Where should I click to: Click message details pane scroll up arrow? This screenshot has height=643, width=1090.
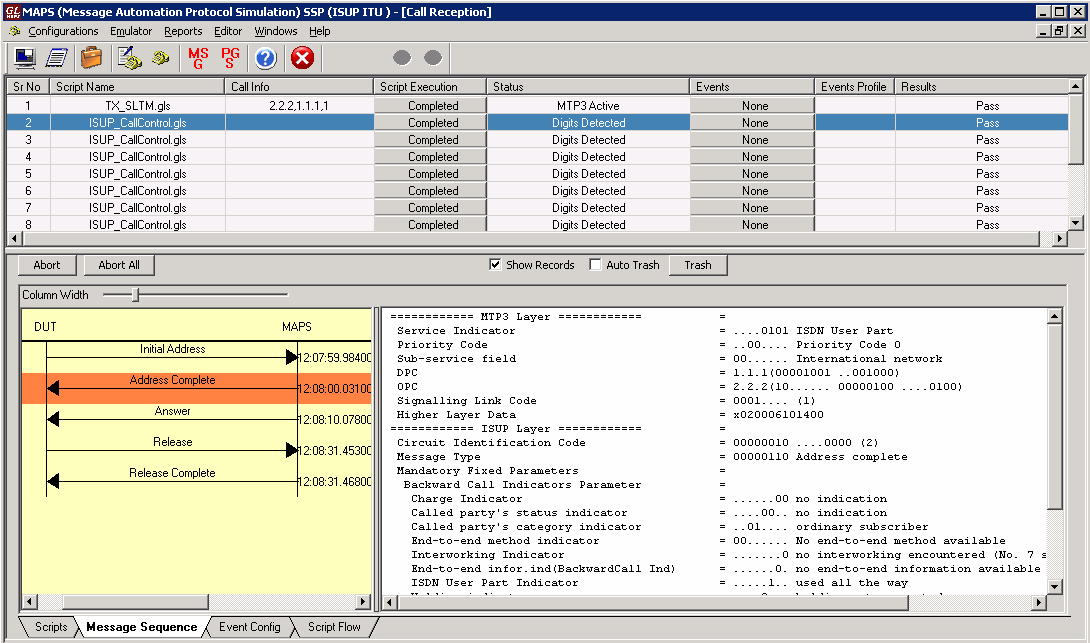[x=1055, y=316]
